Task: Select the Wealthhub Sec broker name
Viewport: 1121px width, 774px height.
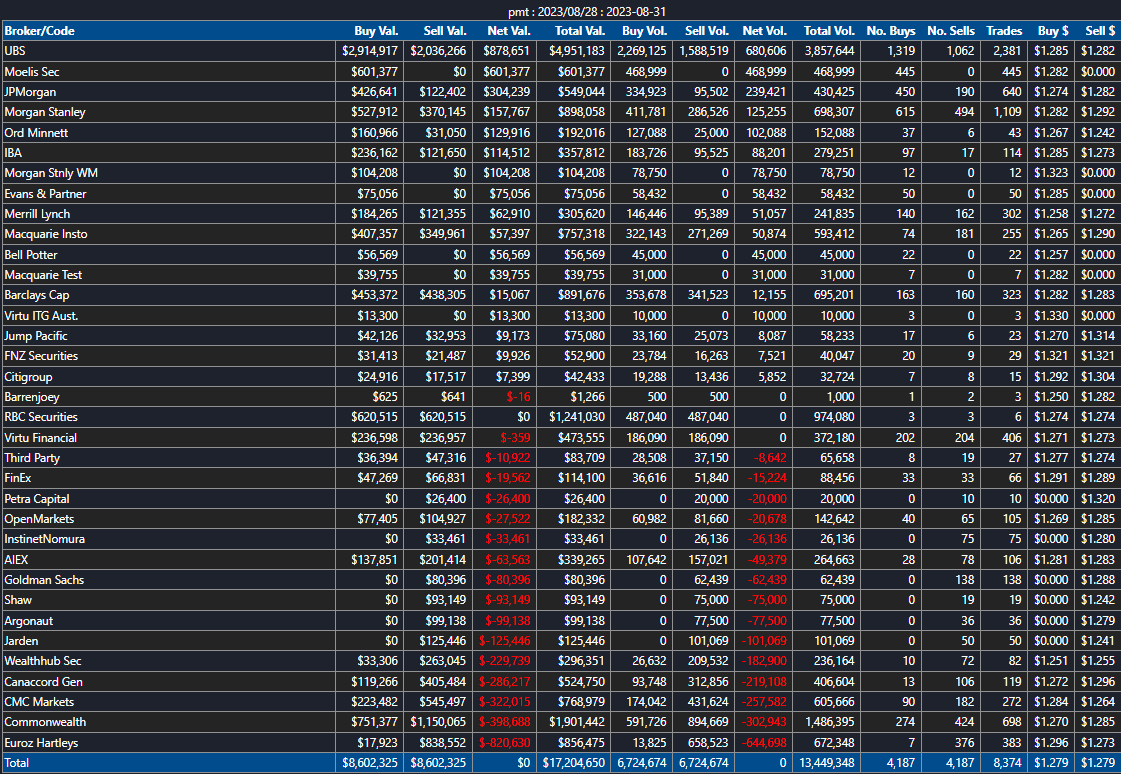Action: click(43, 661)
